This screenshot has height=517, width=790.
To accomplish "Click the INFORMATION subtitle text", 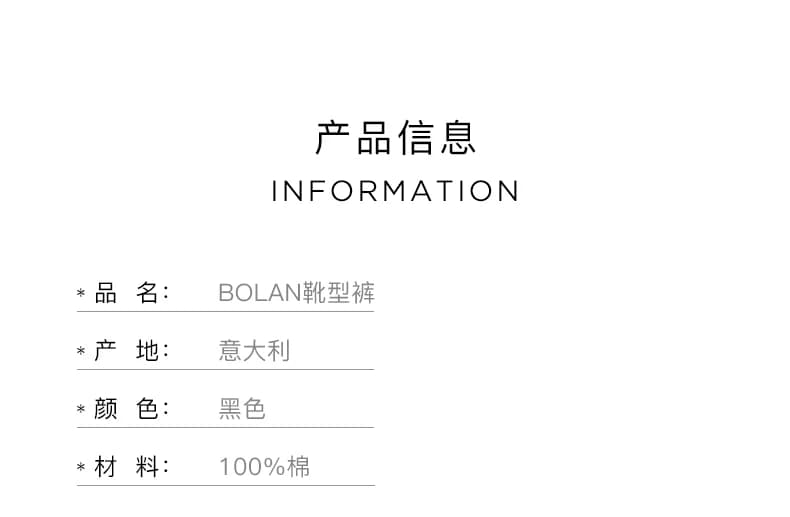I will [x=396, y=191].
